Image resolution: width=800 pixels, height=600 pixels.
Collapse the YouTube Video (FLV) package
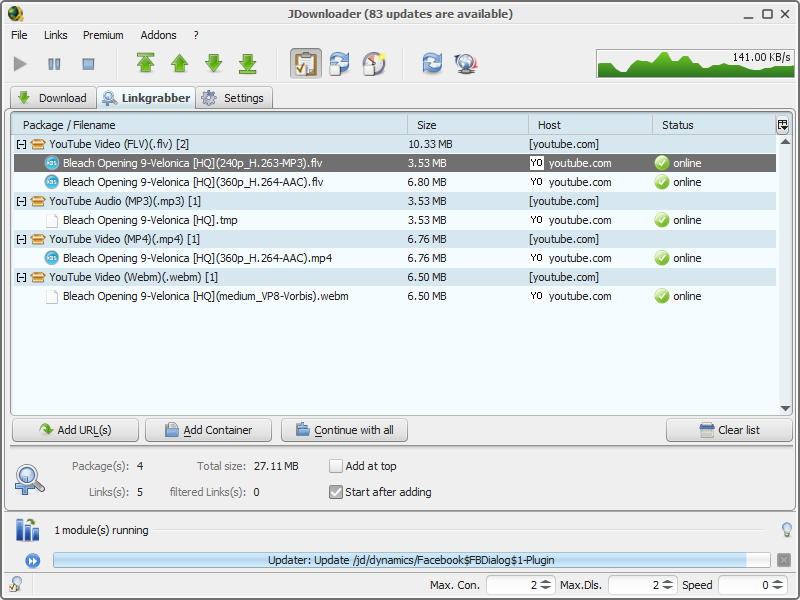click(21, 144)
